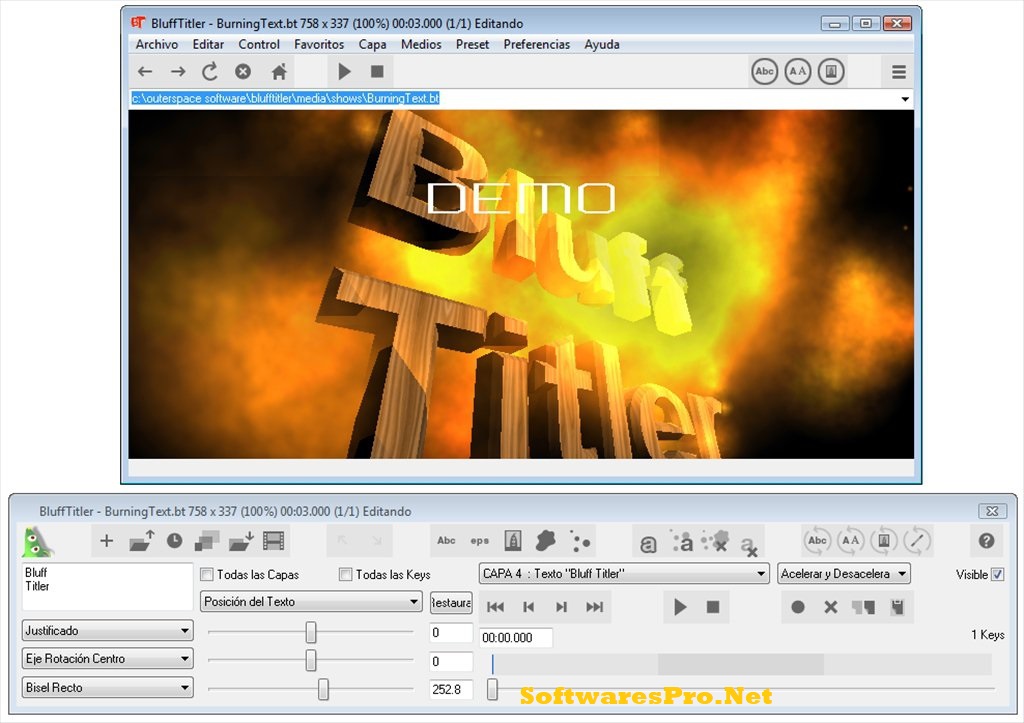Click the clock history icon

pos(176,540)
